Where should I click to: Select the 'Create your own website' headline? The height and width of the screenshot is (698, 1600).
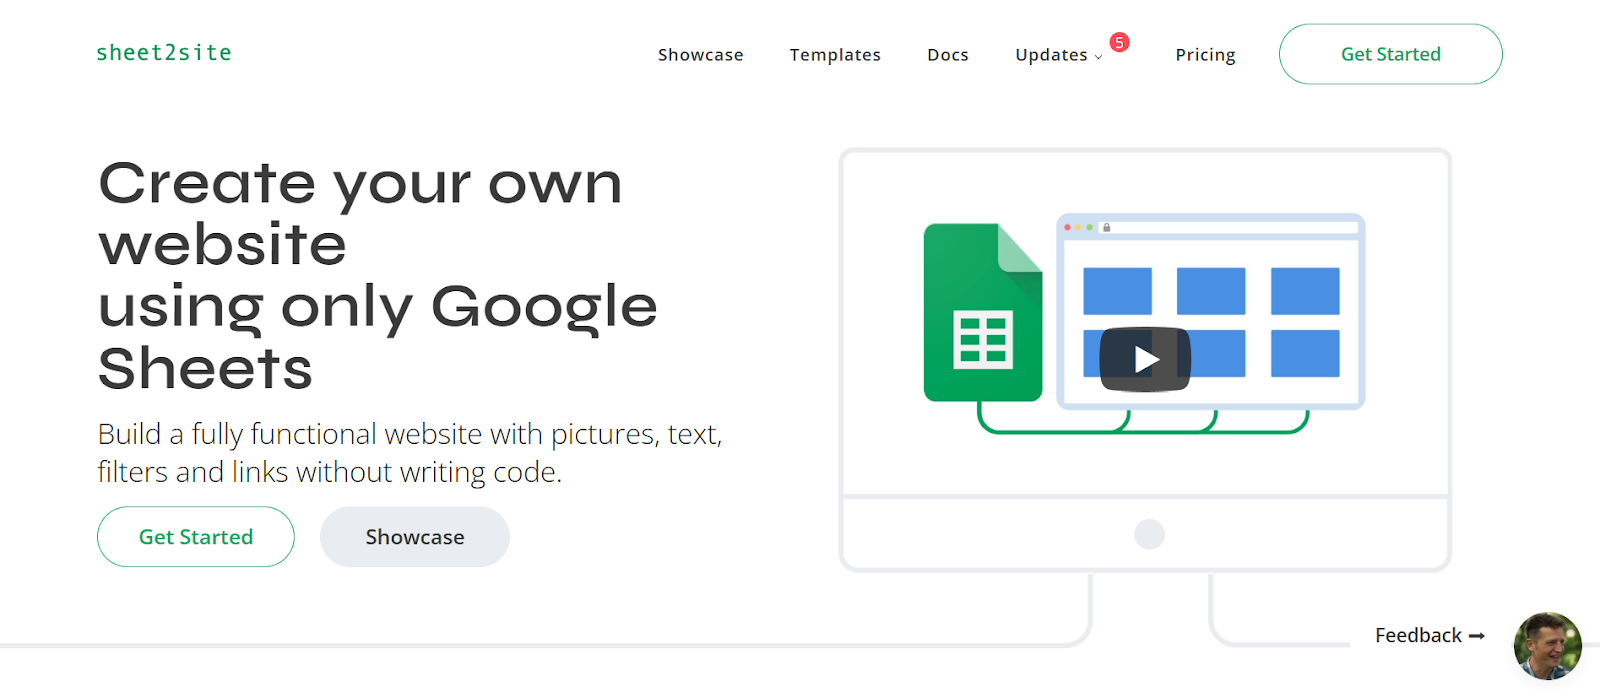coord(361,214)
